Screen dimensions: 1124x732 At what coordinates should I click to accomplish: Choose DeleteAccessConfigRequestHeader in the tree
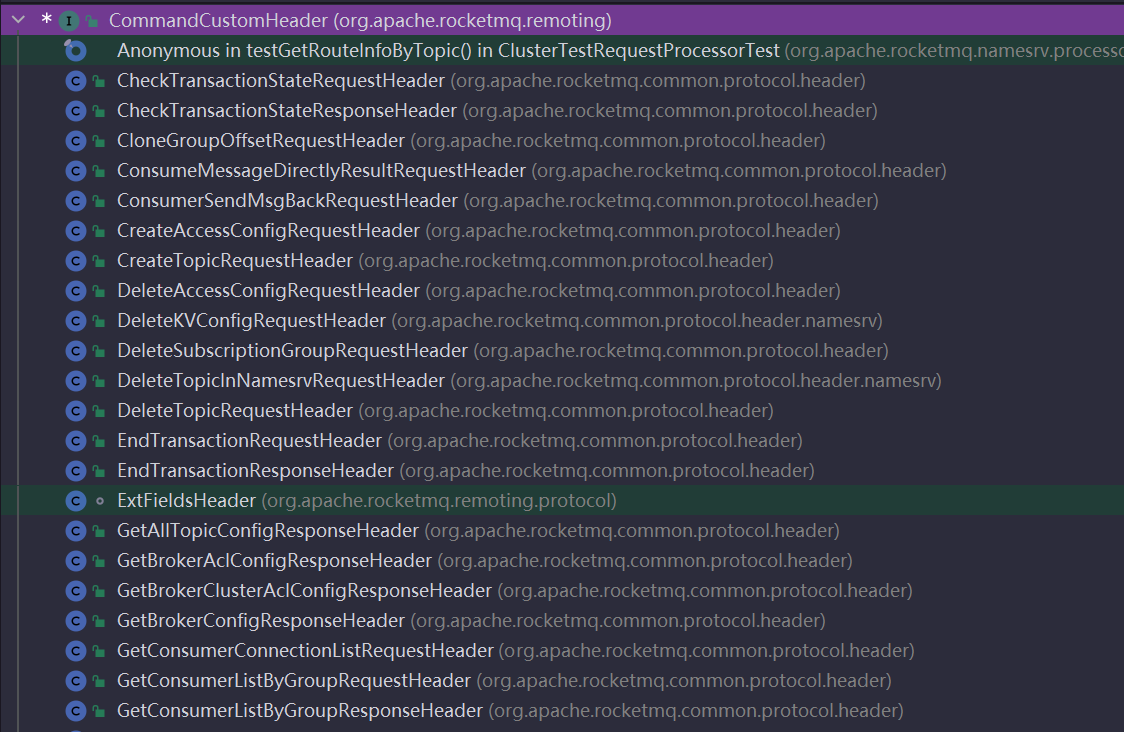268,290
